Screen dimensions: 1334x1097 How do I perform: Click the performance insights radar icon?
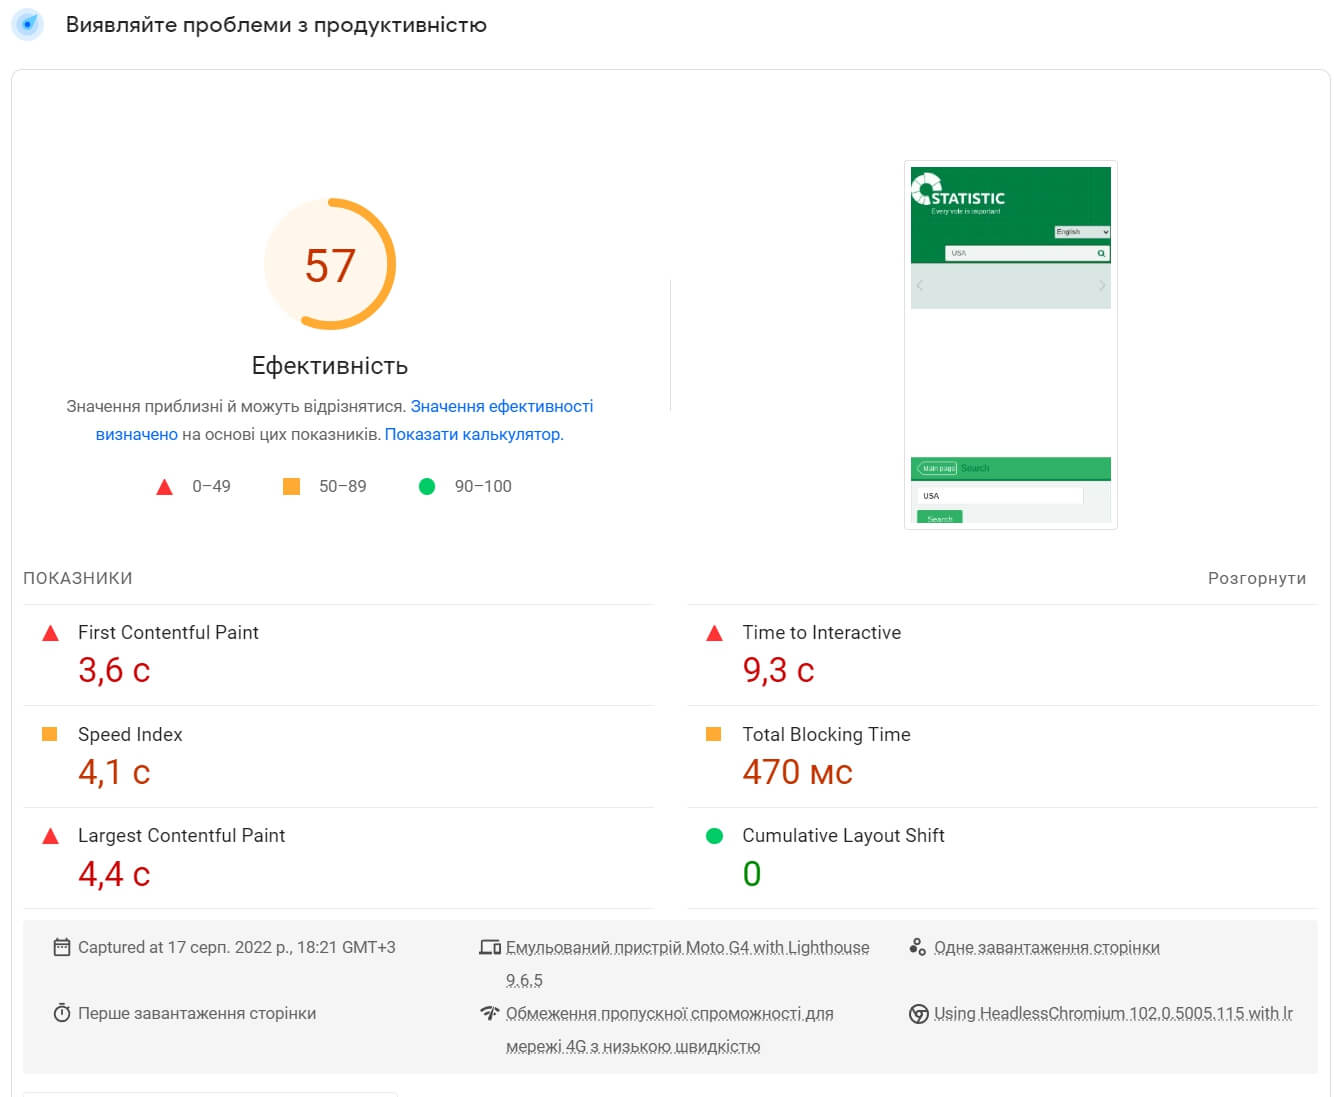[27, 25]
